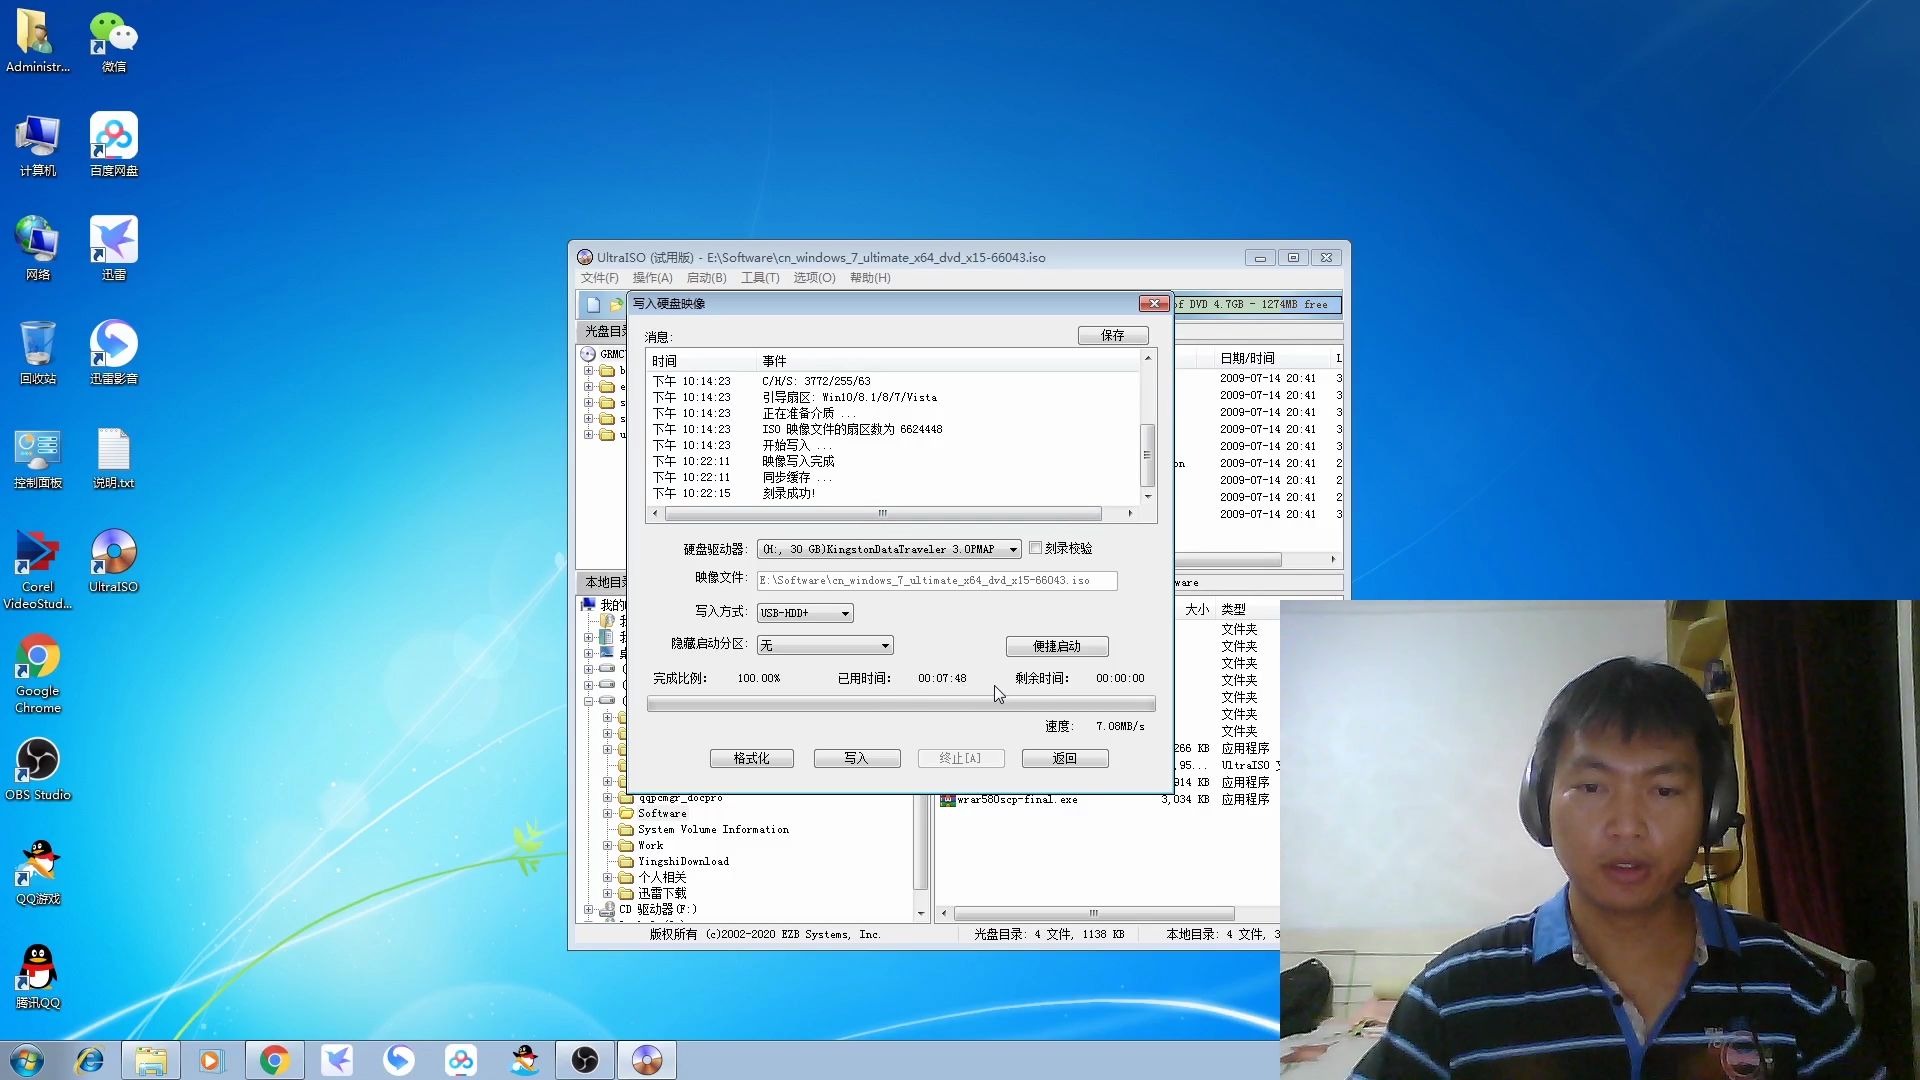Image resolution: width=1920 pixels, height=1080 pixels.
Task: Open the 网络 (Network) desktop icon
Action: coord(37,249)
